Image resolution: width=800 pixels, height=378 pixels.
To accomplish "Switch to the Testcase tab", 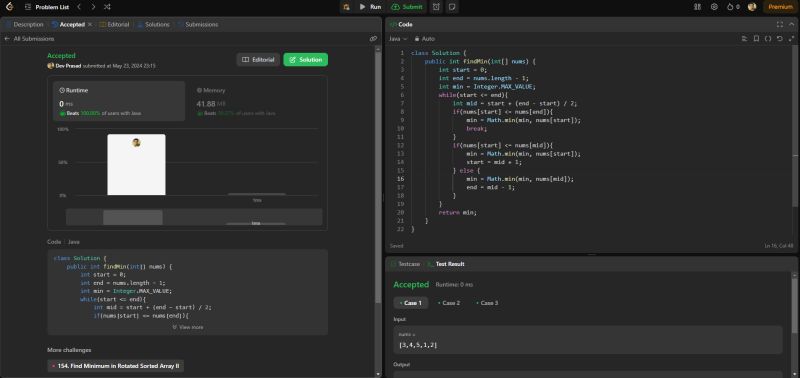I will pos(405,264).
